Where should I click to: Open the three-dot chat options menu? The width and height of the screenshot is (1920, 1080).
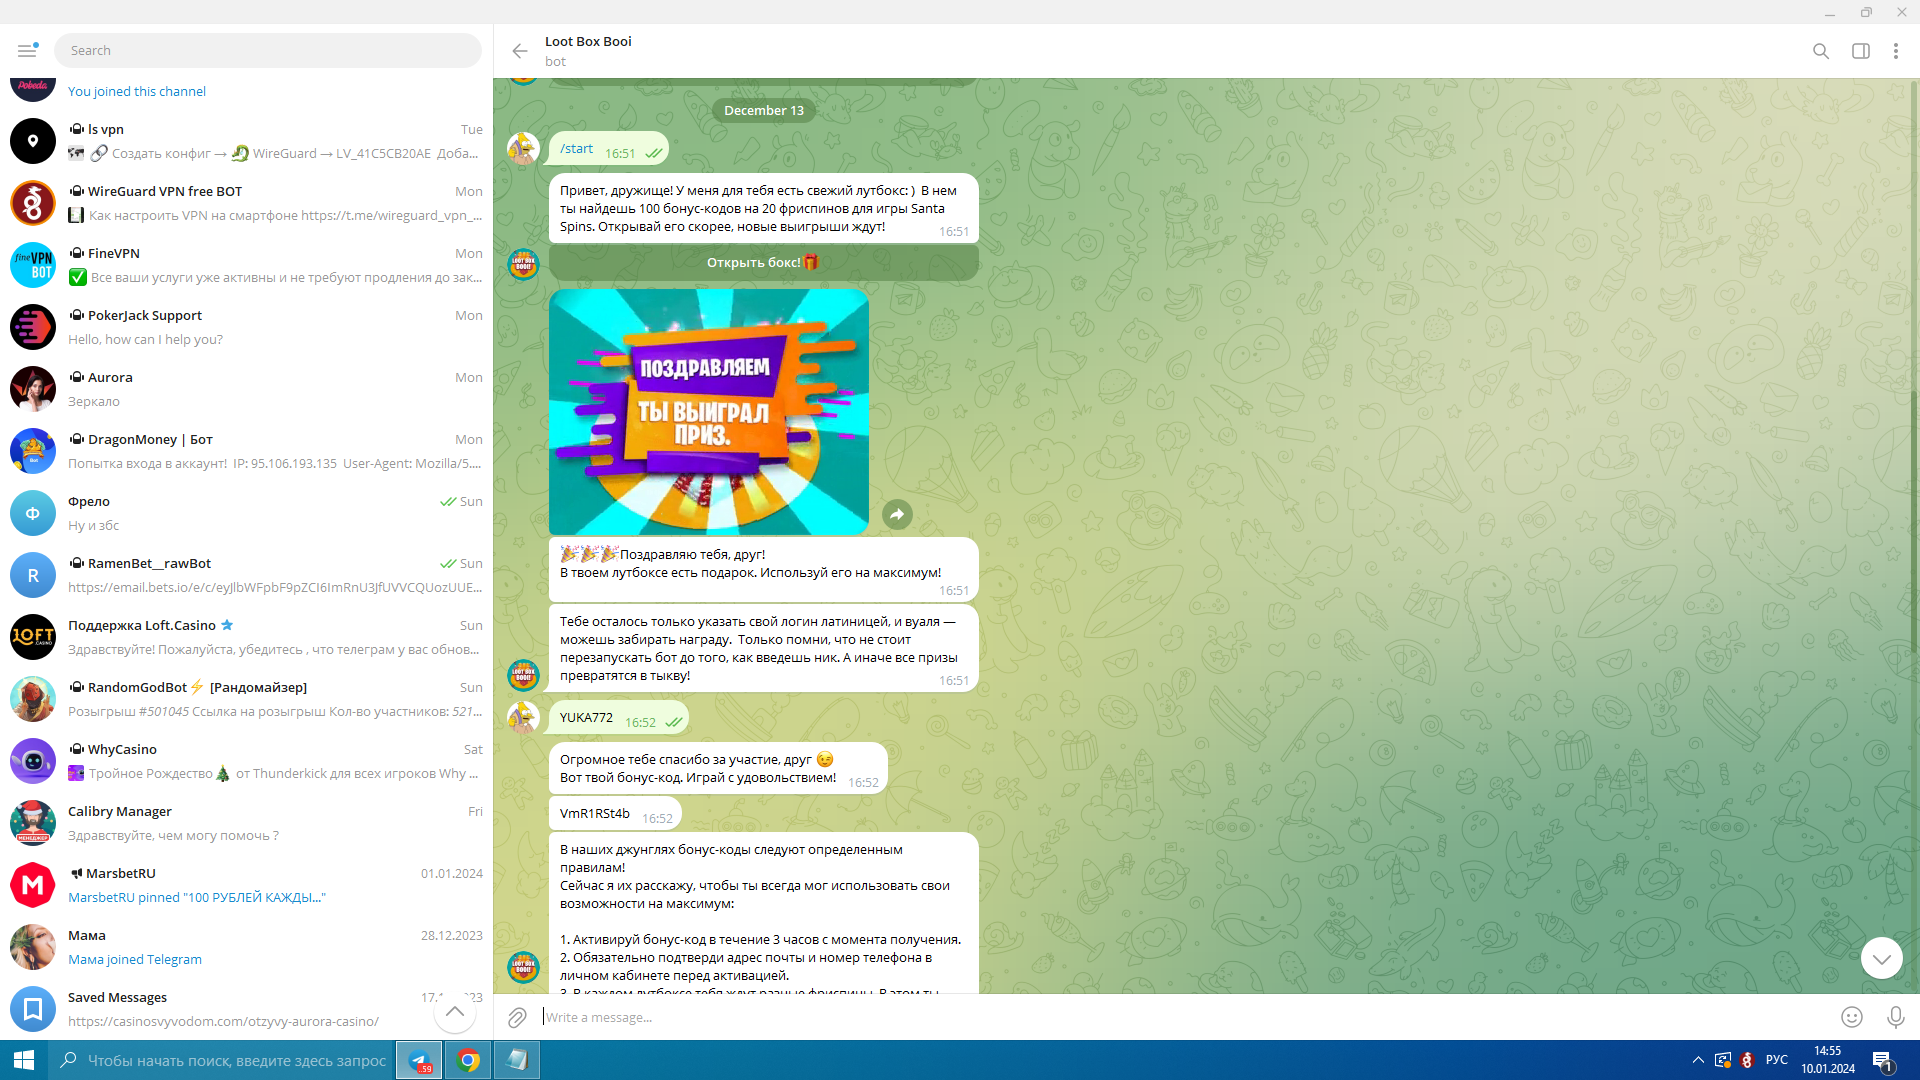click(x=1896, y=51)
